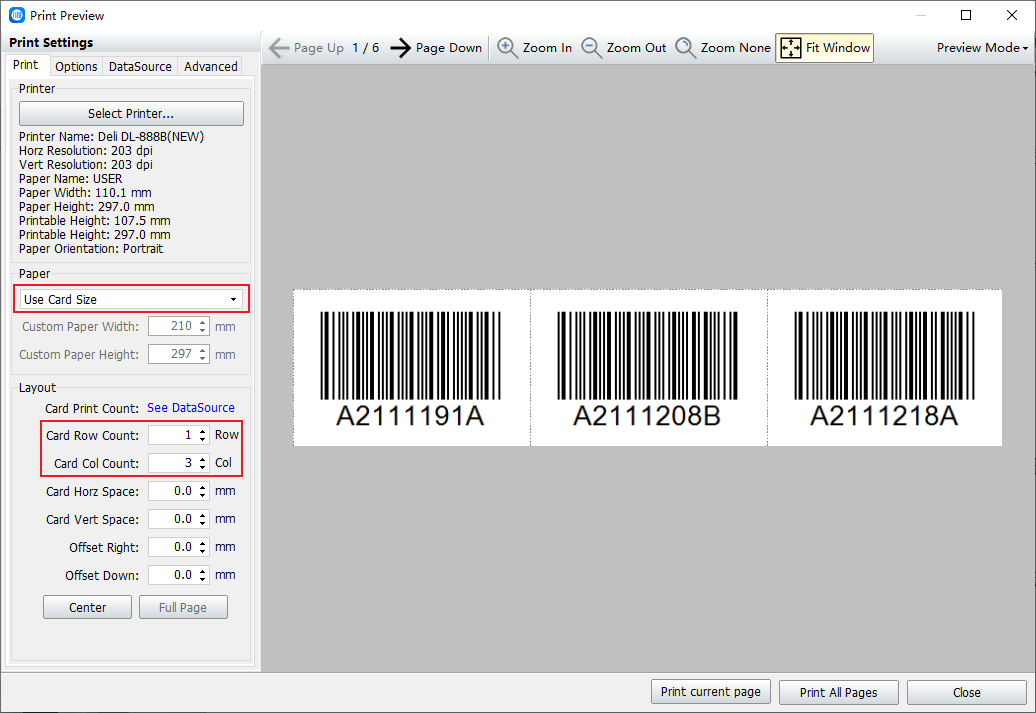Click the Page Down arrow icon
The image size is (1036, 713).
tap(400, 48)
